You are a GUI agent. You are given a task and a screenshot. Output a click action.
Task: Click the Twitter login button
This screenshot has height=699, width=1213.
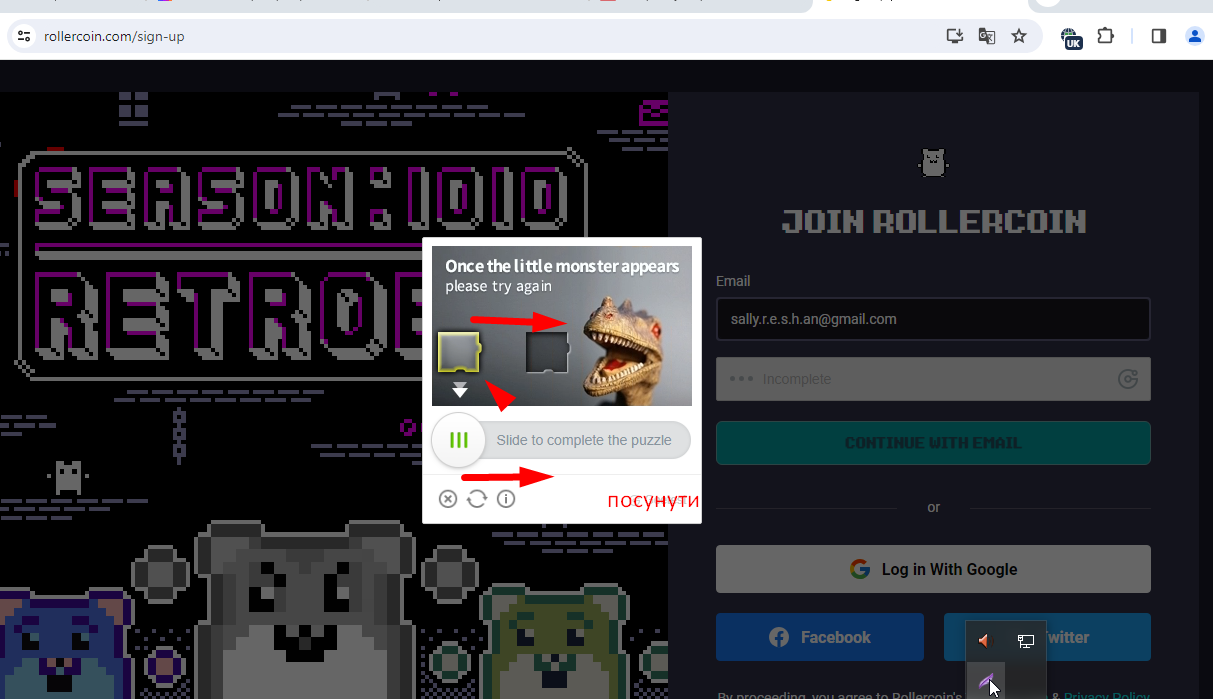coord(1047,637)
